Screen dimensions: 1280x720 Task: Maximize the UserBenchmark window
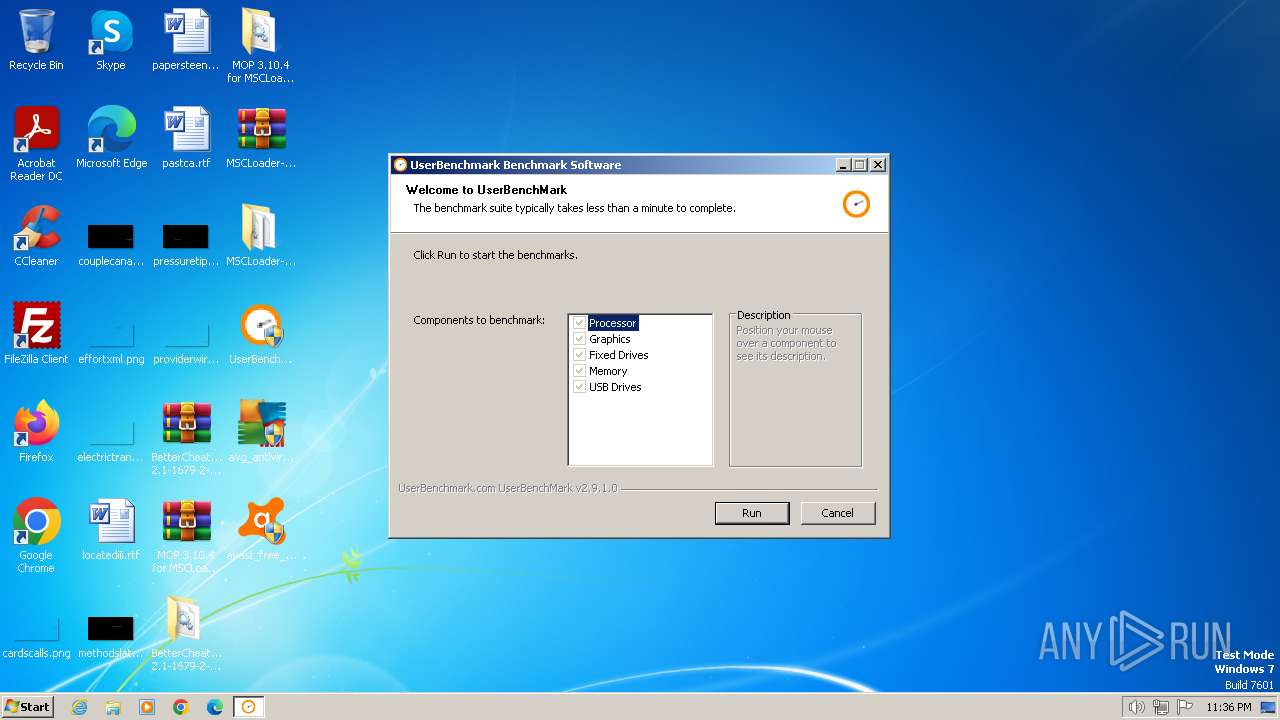pyautogui.click(x=860, y=165)
